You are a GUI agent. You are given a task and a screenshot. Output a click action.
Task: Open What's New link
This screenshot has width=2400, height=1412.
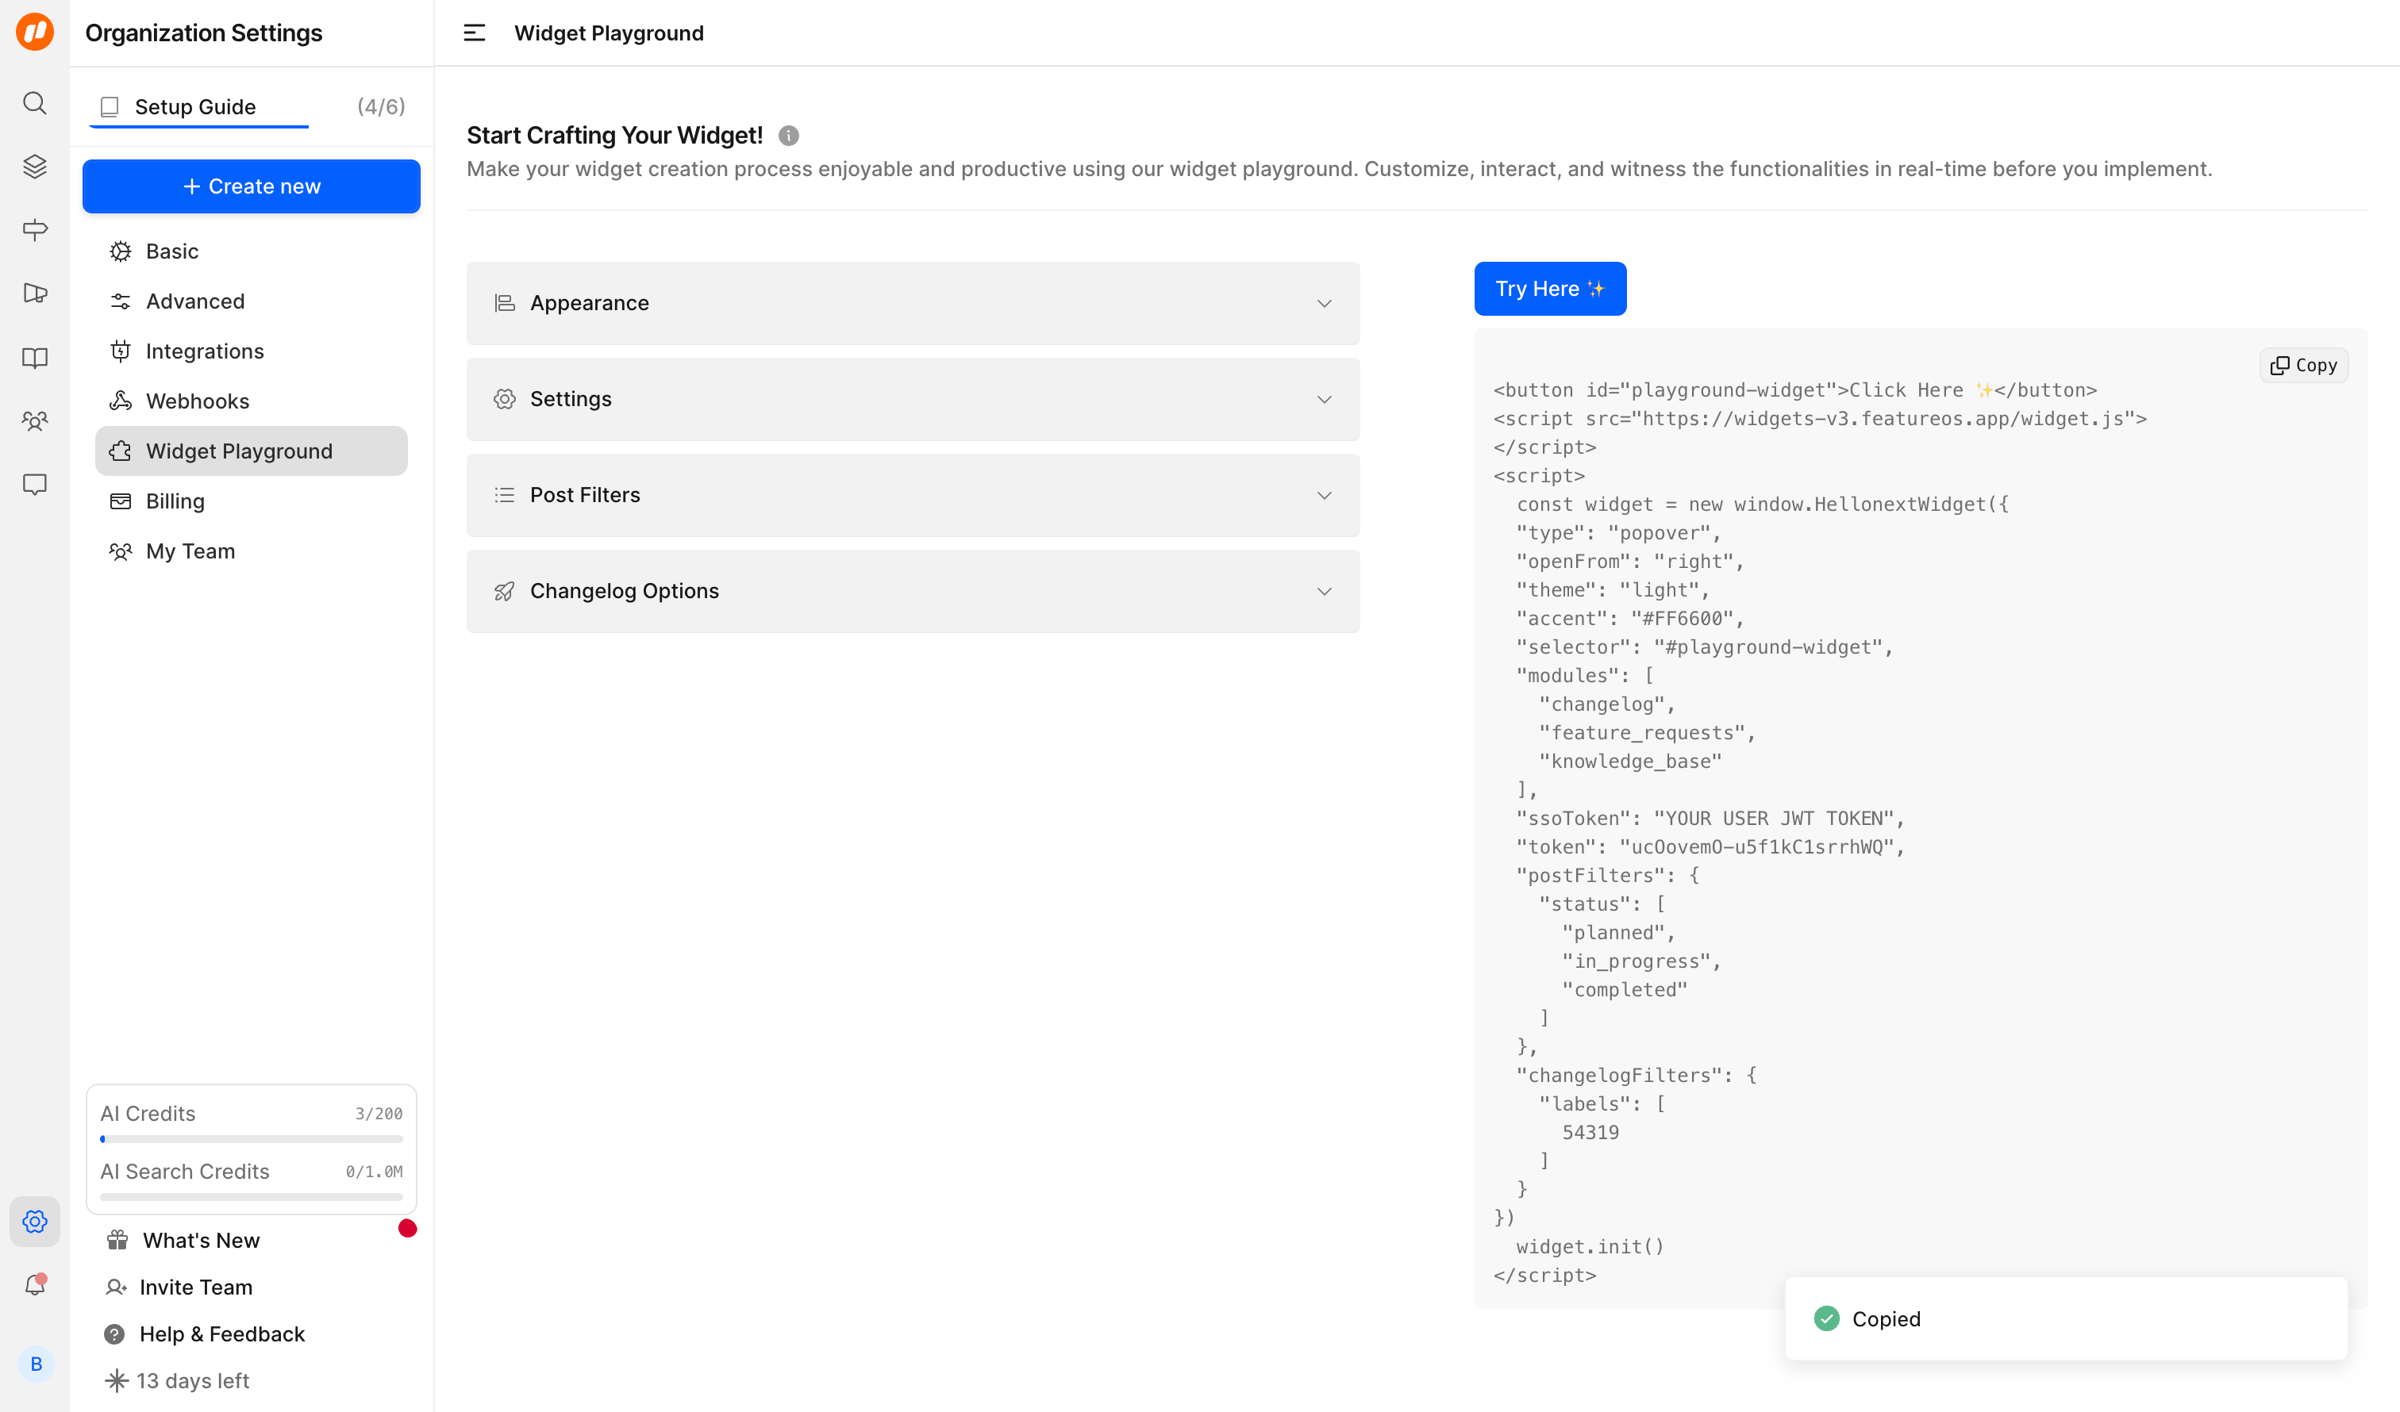point(201,1240)
